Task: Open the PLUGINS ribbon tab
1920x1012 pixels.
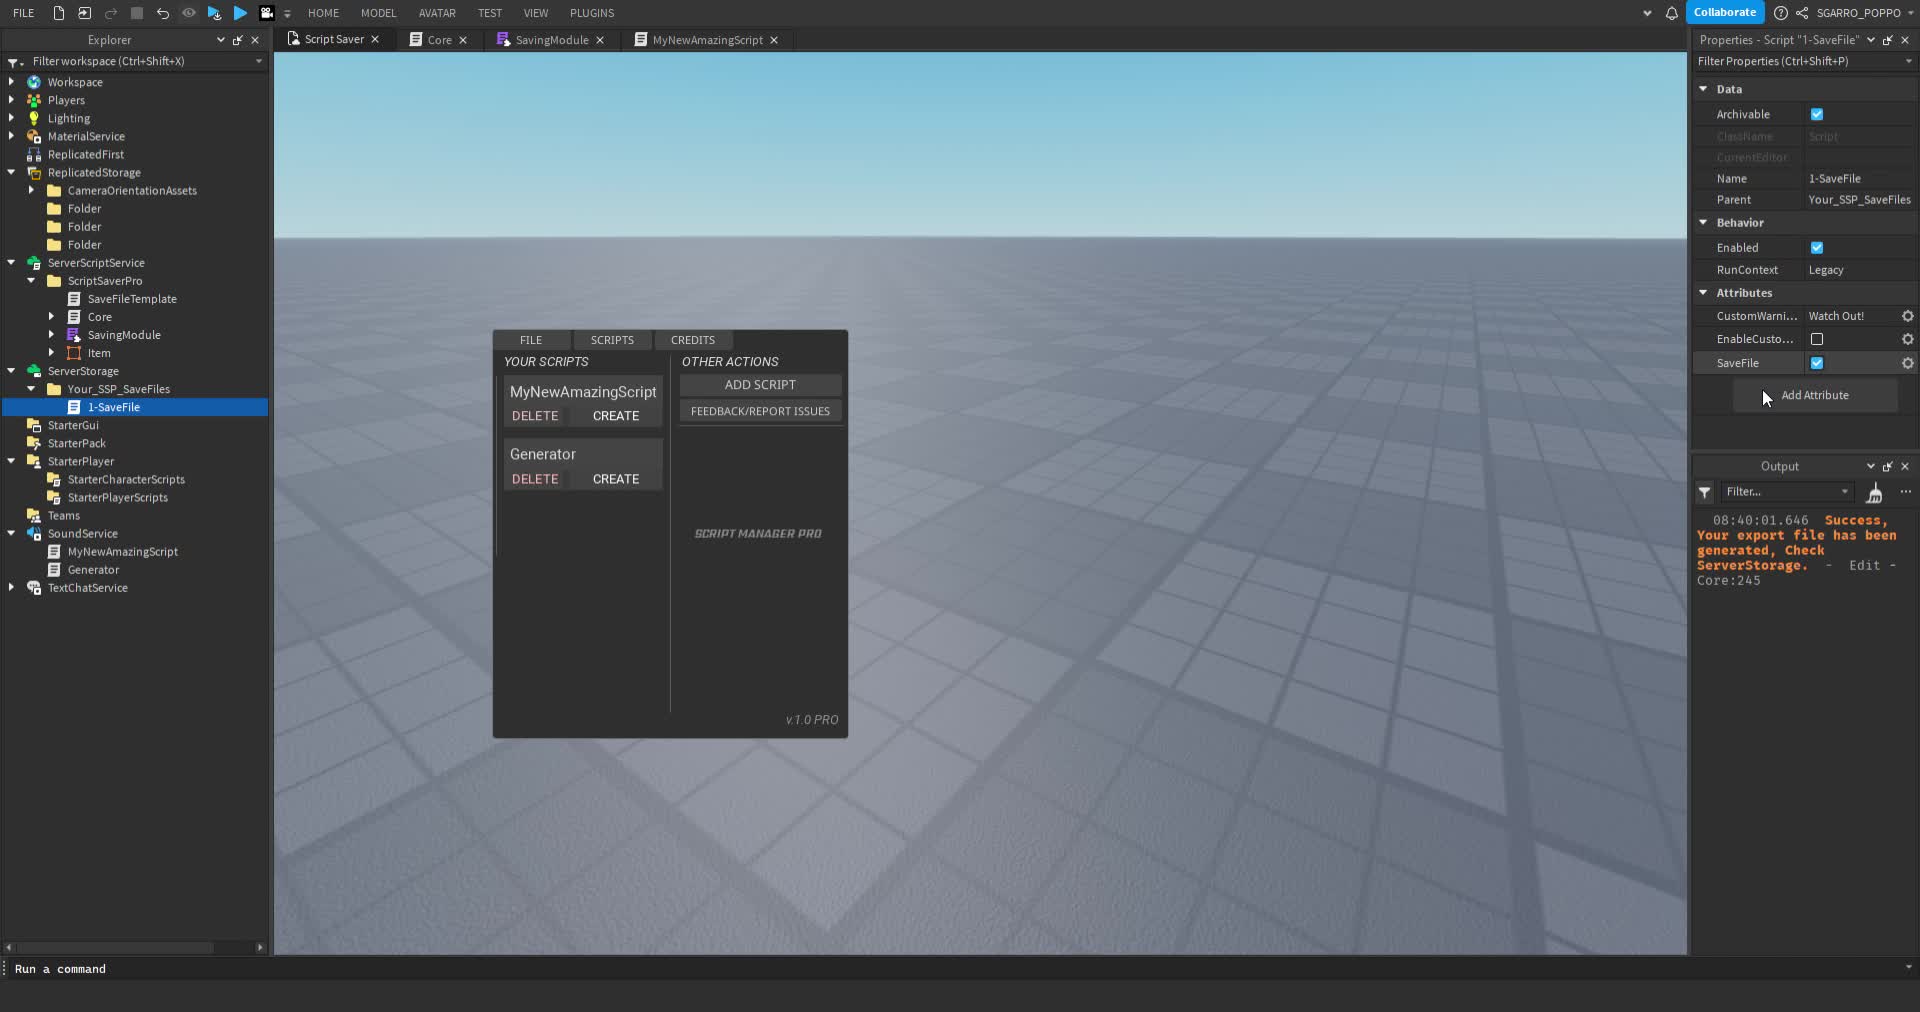Action: [591, 13]
